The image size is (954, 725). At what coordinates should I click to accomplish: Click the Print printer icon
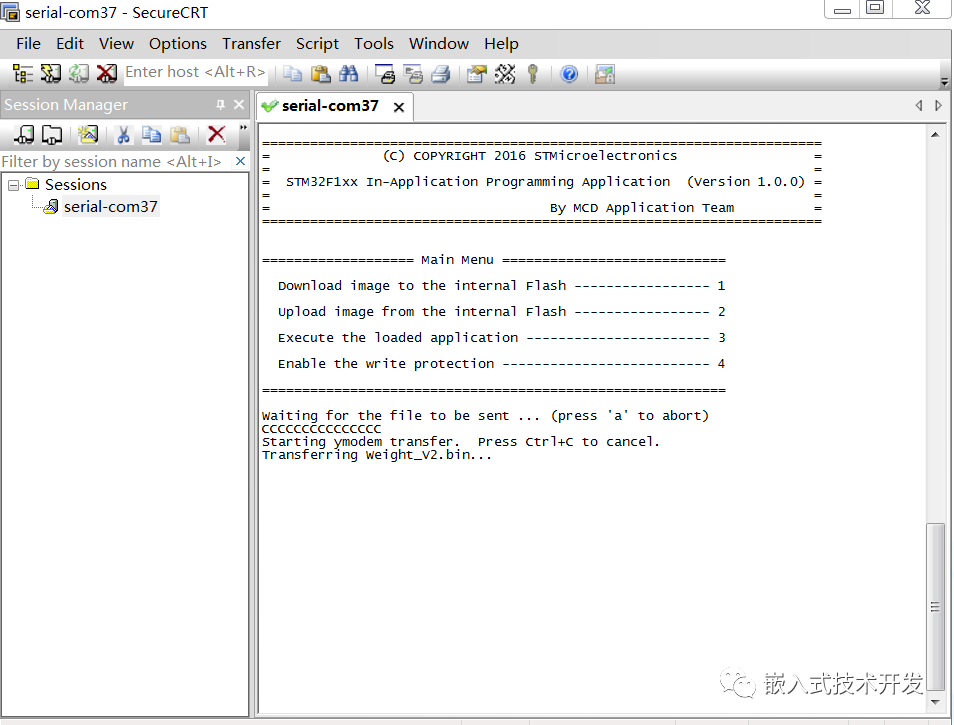click(440, 74)
